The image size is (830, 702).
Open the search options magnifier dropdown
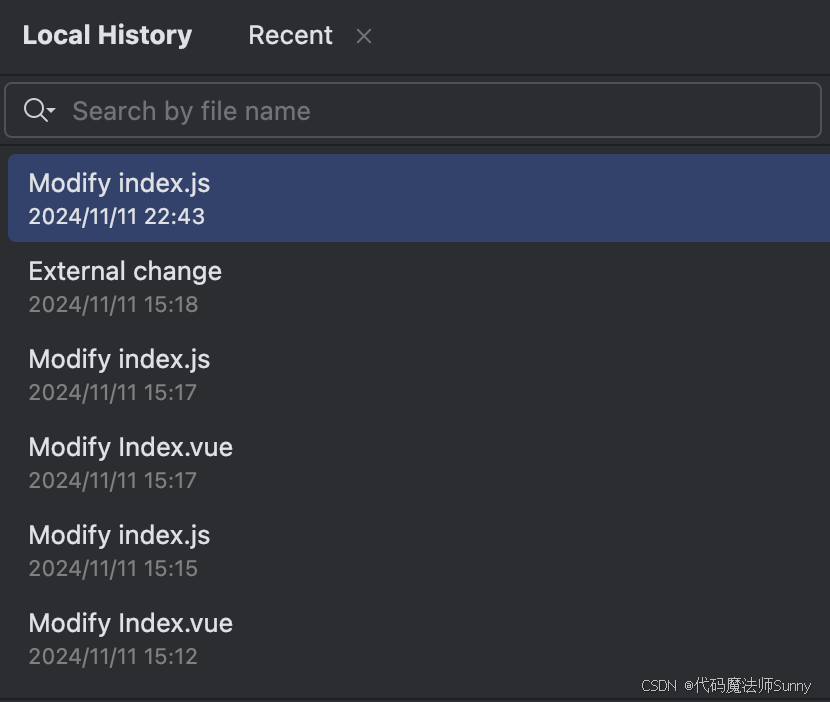pos(39,110)
